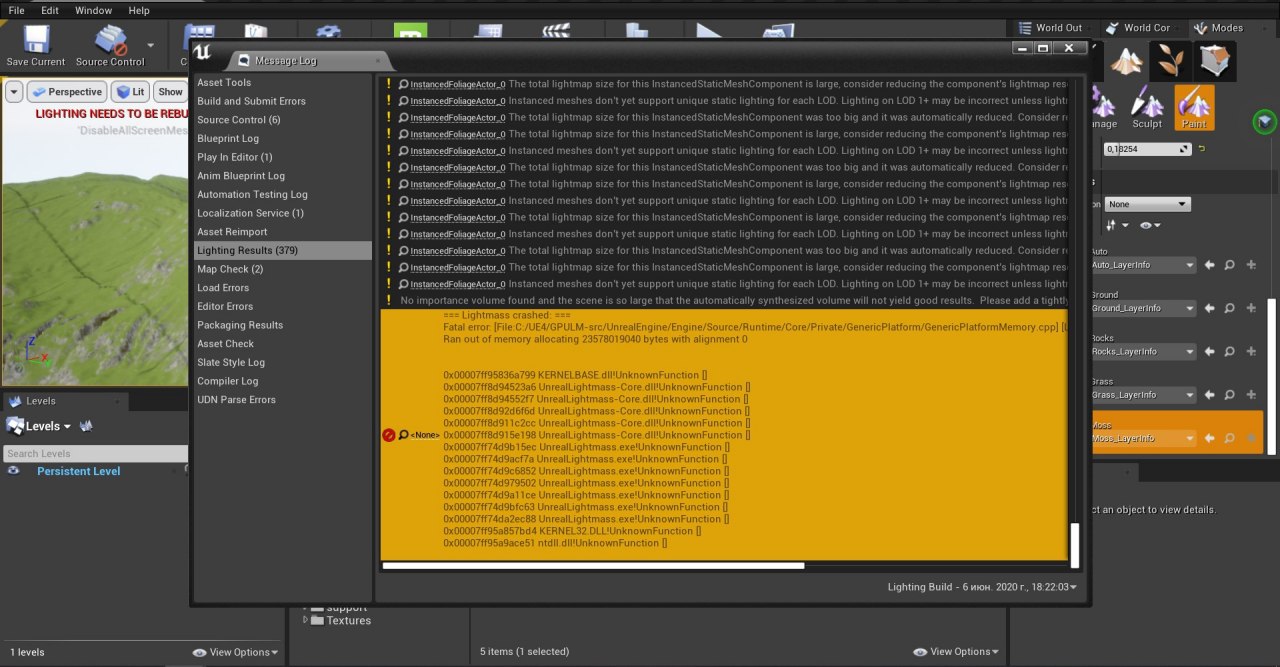Select the Landscape mode mountain icon

(x=1127, y=61)
